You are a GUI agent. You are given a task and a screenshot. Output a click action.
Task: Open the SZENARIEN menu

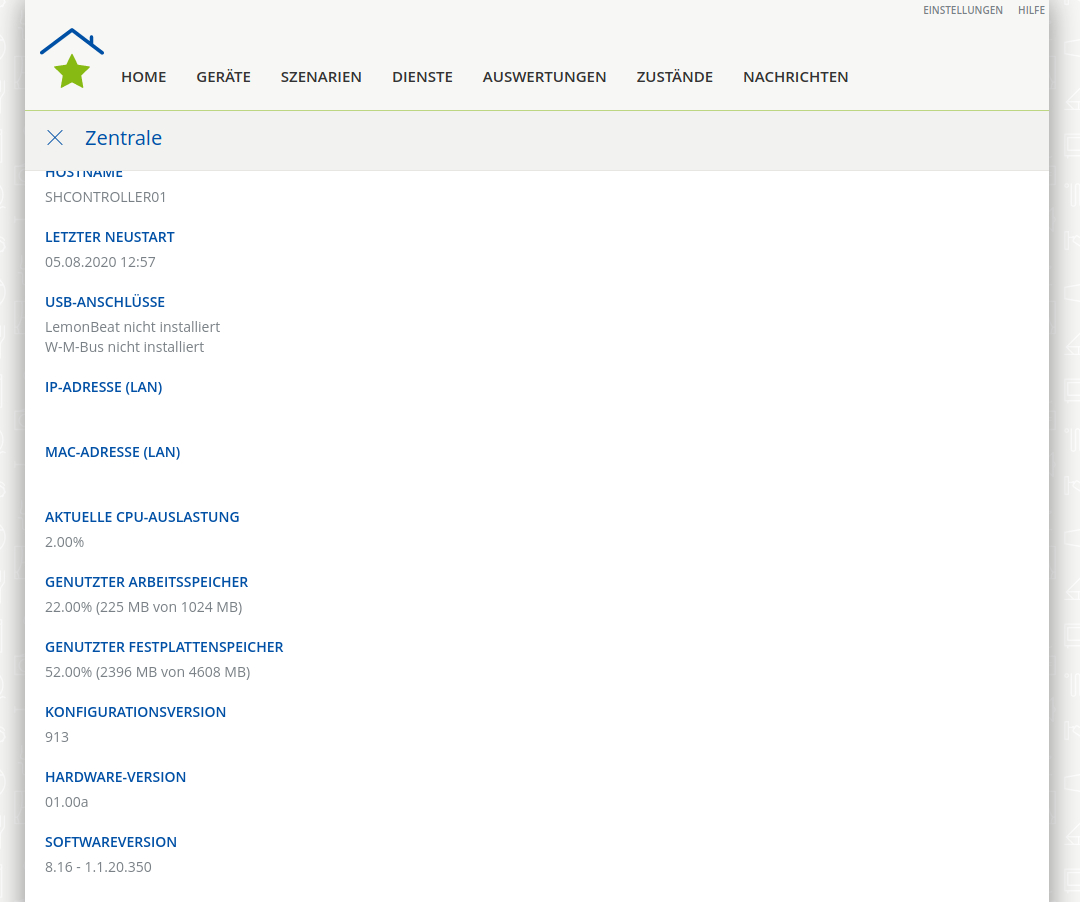point(321,77)
